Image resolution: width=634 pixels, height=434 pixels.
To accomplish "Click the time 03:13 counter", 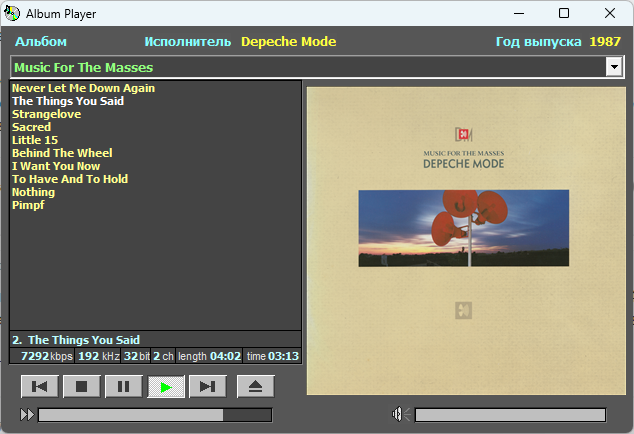I will tap(272, 356).
